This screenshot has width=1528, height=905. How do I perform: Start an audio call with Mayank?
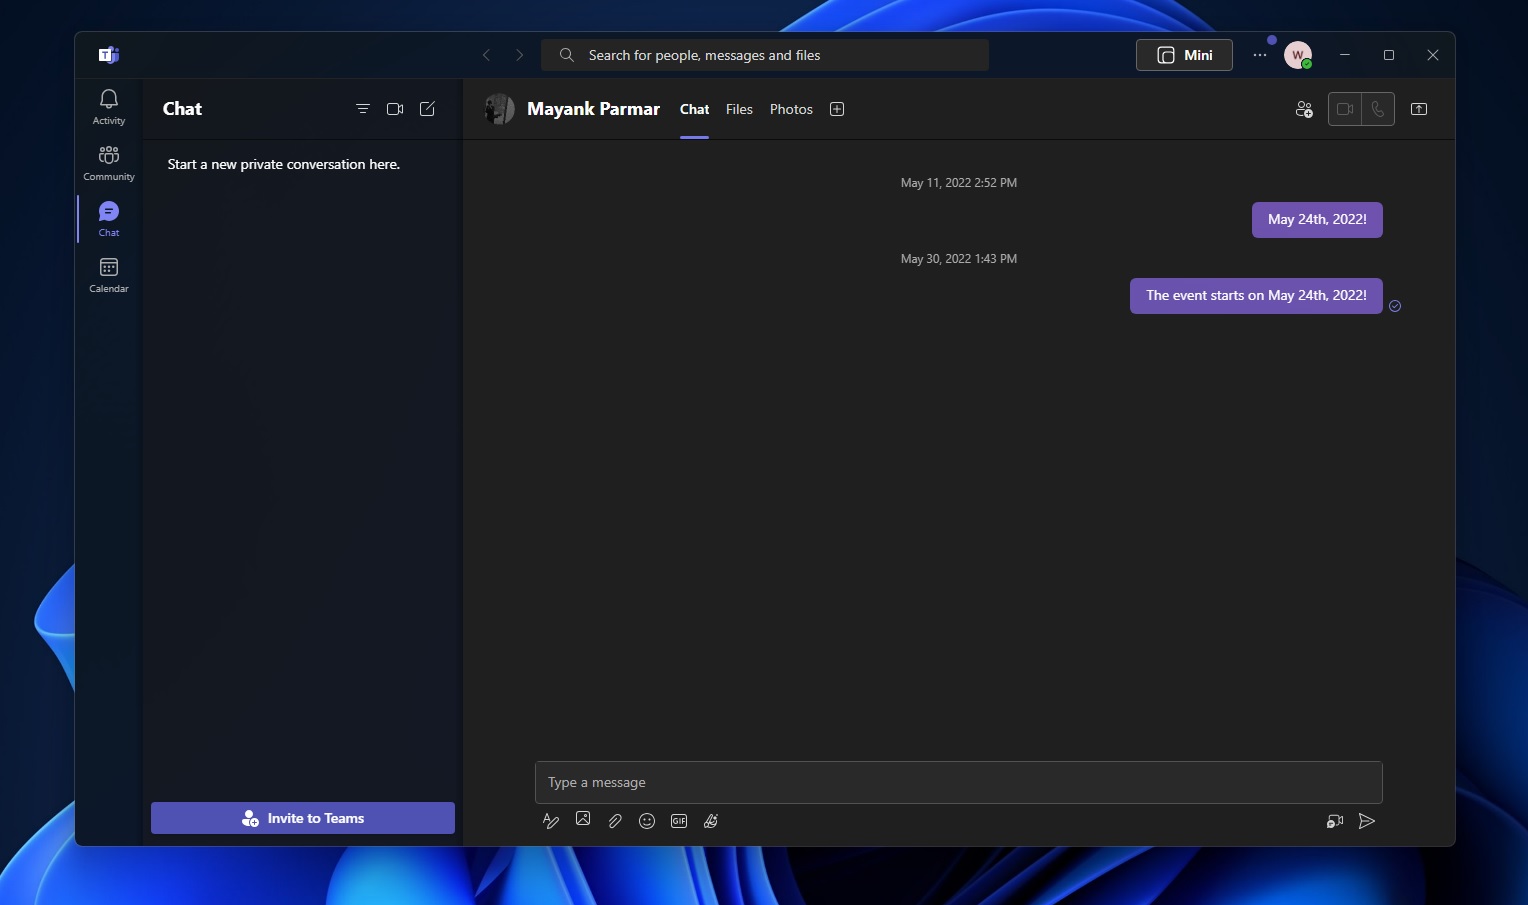click(1378, 109)
